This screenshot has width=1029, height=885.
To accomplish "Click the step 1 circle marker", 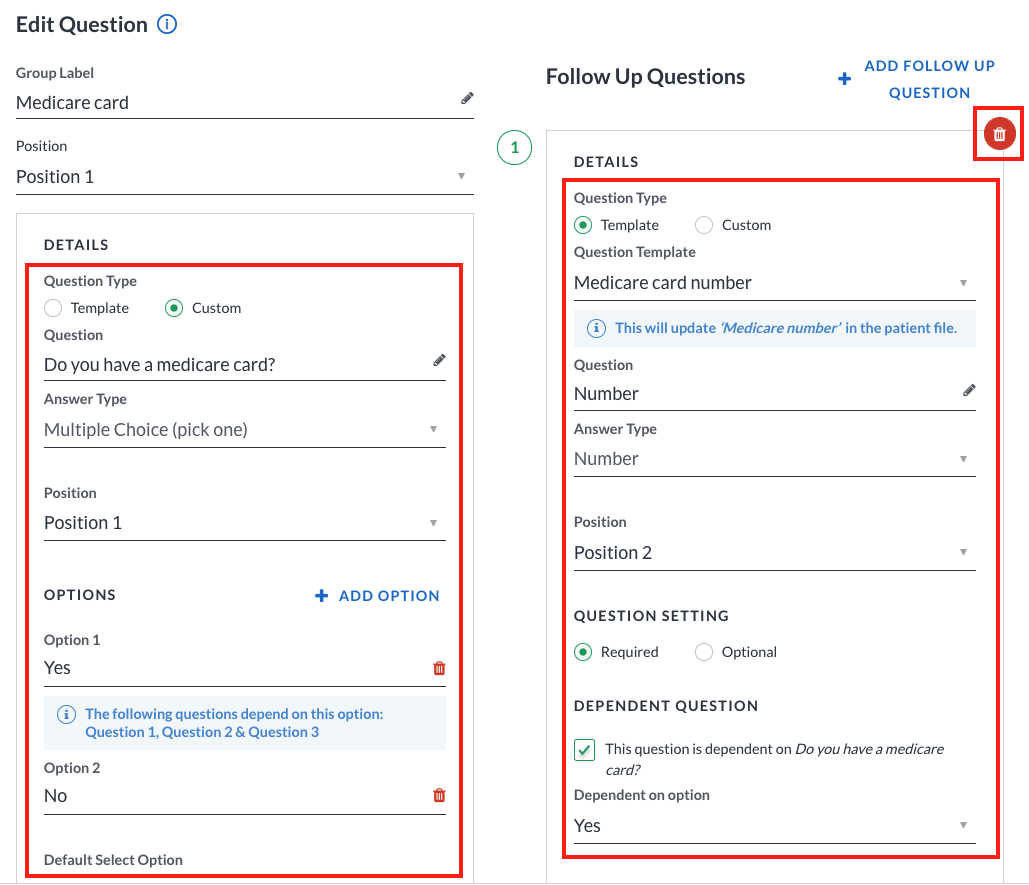I will (514, 147).
